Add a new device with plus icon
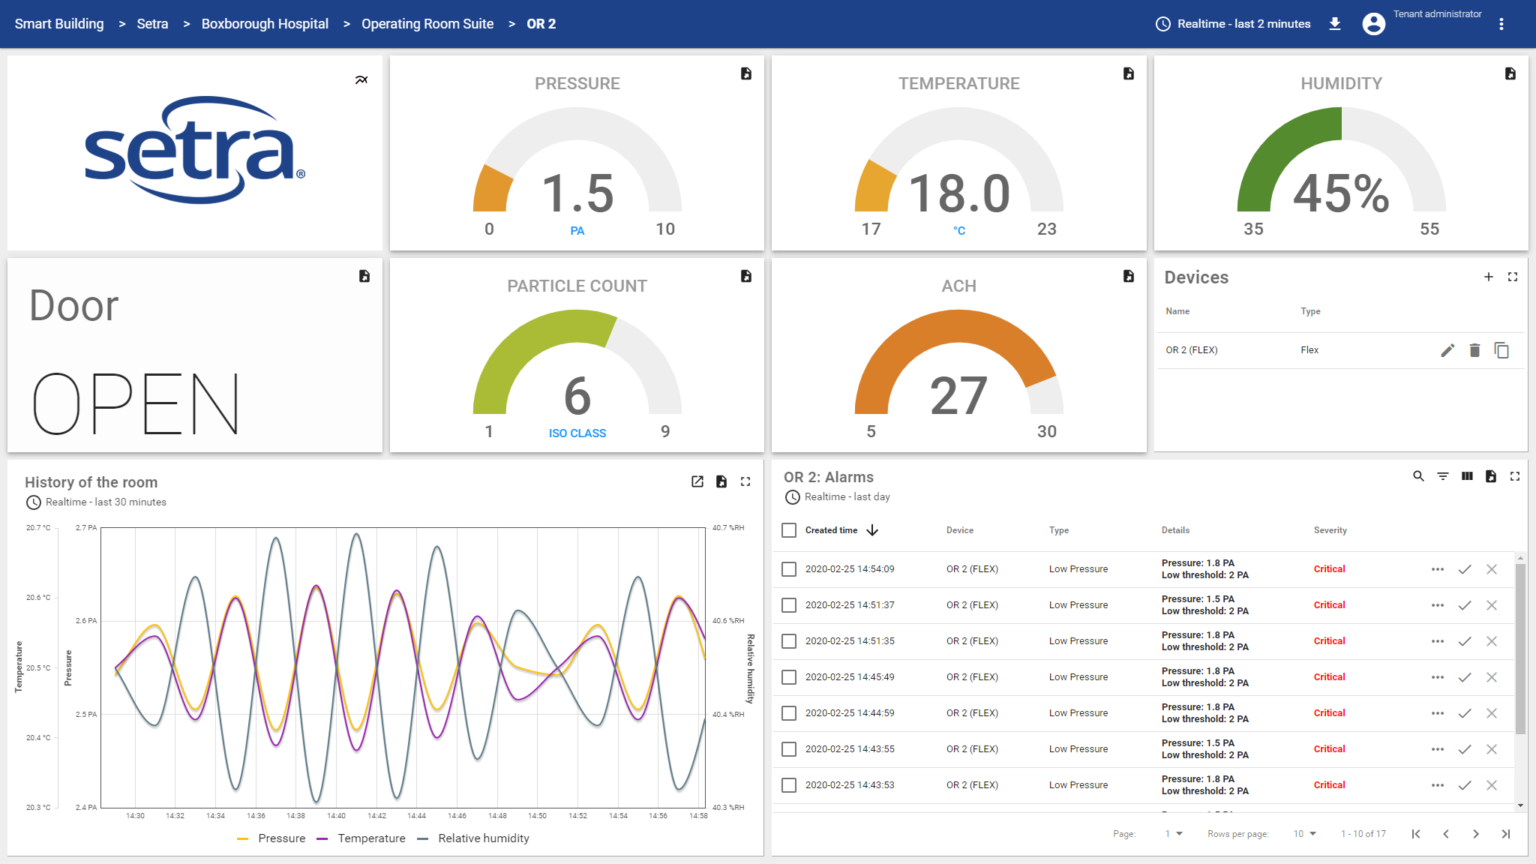Image resolution: width=1536 pixels, height=864 pixels. (1488, 277)
